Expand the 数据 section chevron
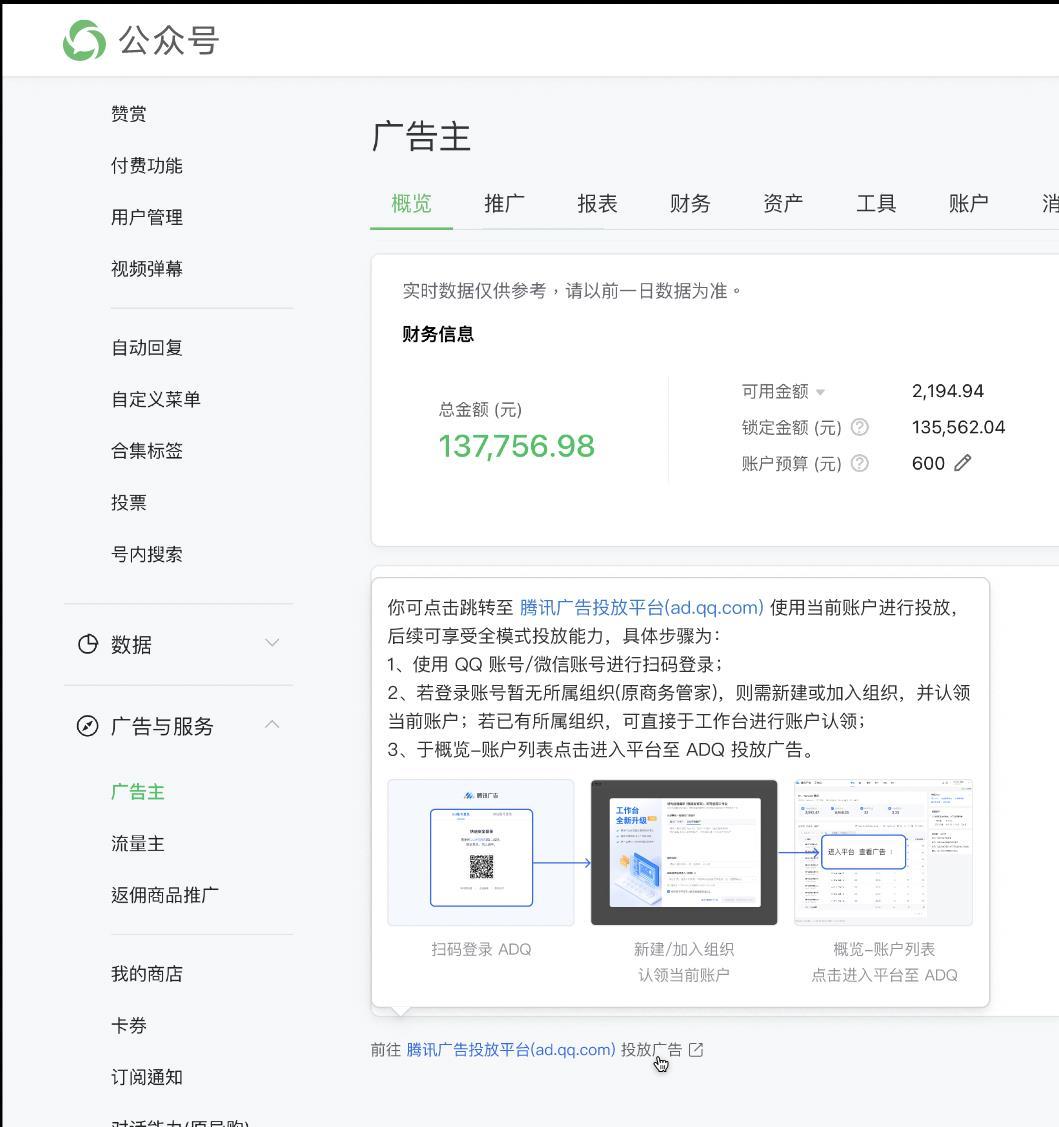Viewport: 1059px width, 1127px height. tap(271, 645)
